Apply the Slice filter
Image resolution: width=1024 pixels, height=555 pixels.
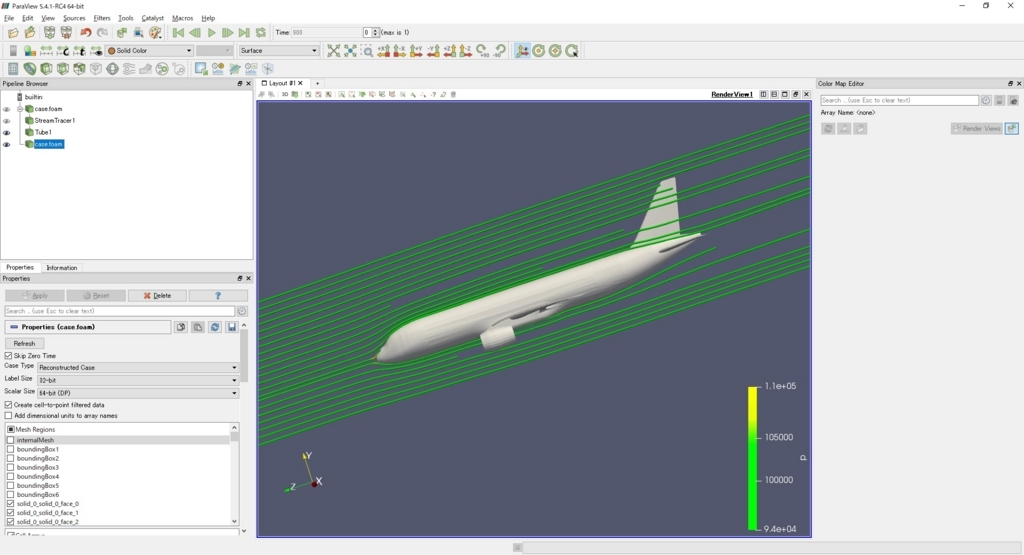(63, 69)
